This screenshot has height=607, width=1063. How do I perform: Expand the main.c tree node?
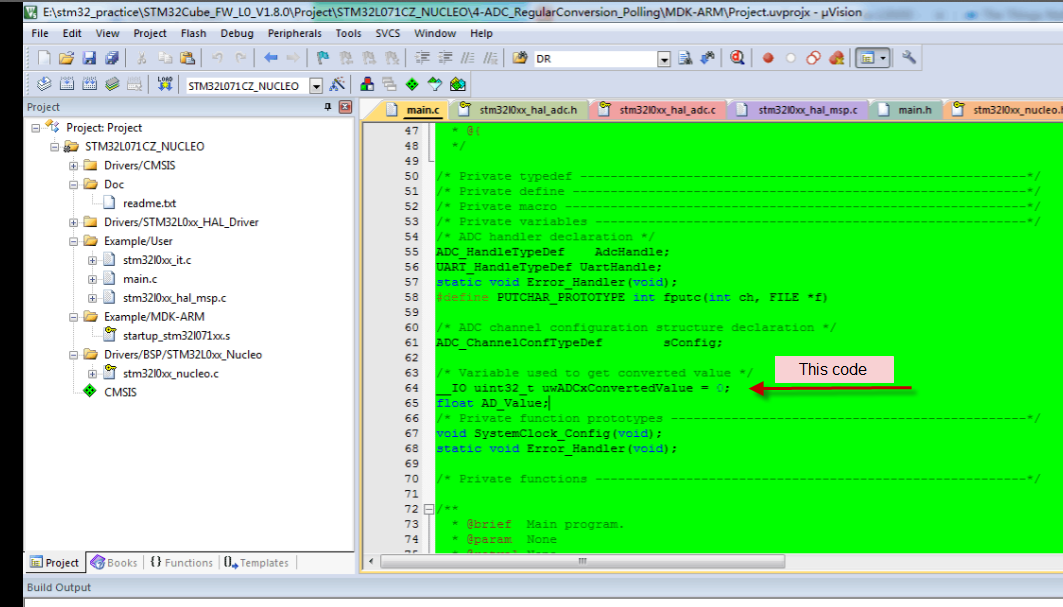[x=92, y=279]
